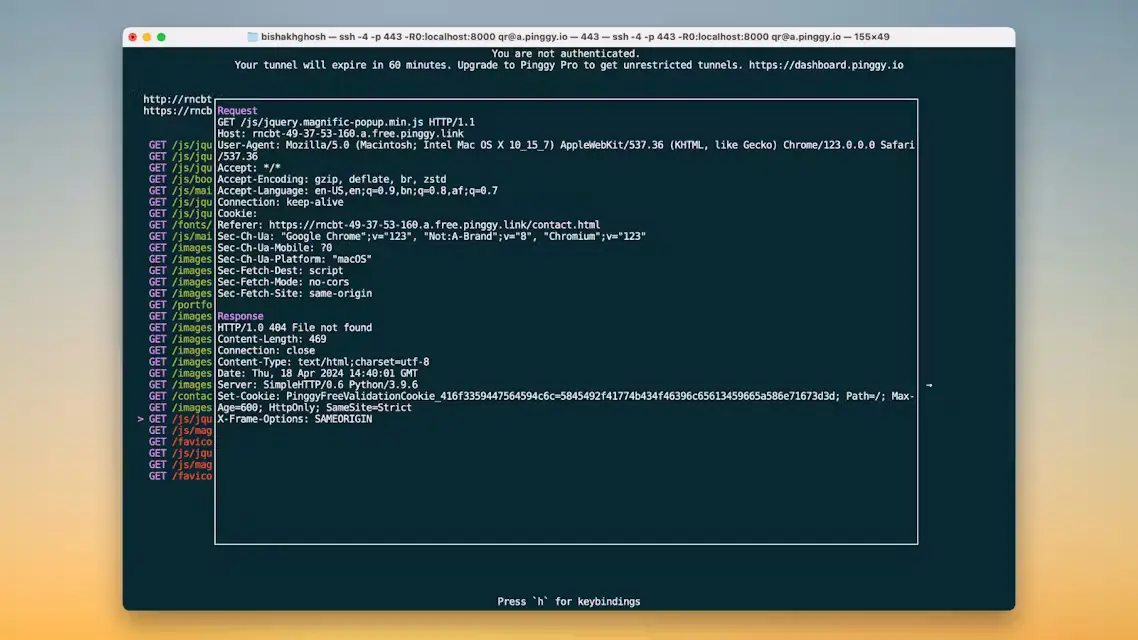1138x640 pixels.
Task: Select the GET /favico request entry
Action: tap(178, 441)
